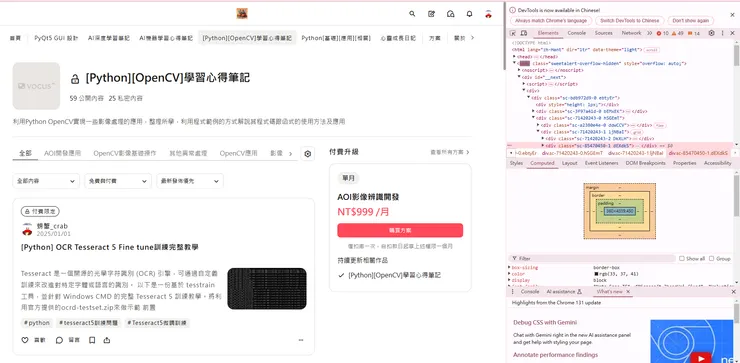Expand the noscript node in DOM tree

pyautogui.click(x=519, y=70)
